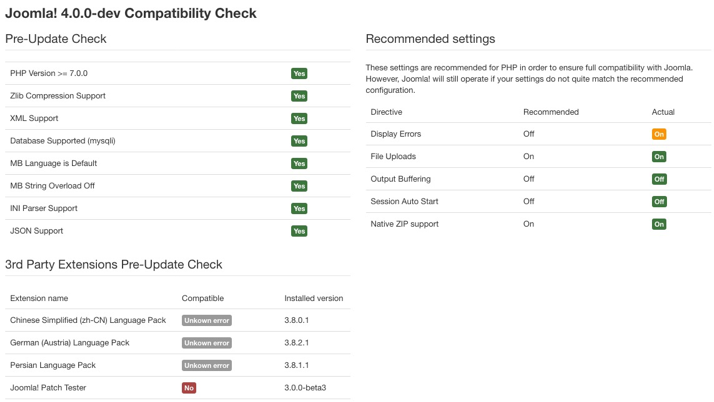Screen dimensions: 714x402
Task: Click the Directive column header
Action: tap(386, 112)
